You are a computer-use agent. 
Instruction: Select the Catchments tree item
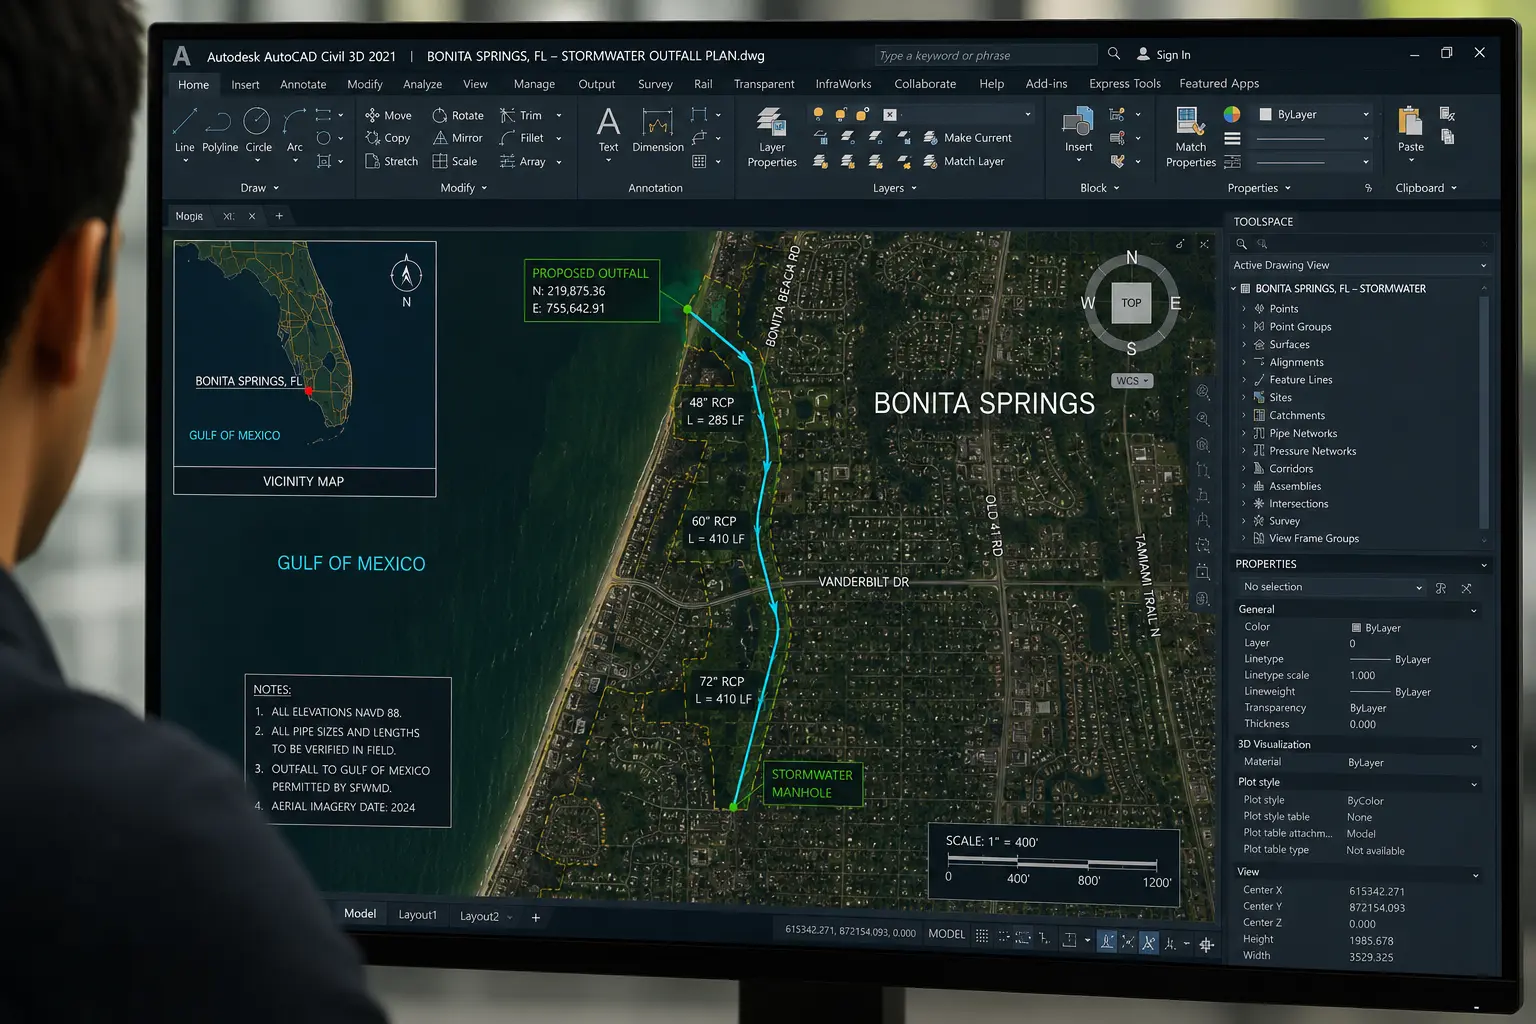coord(1297,415)
